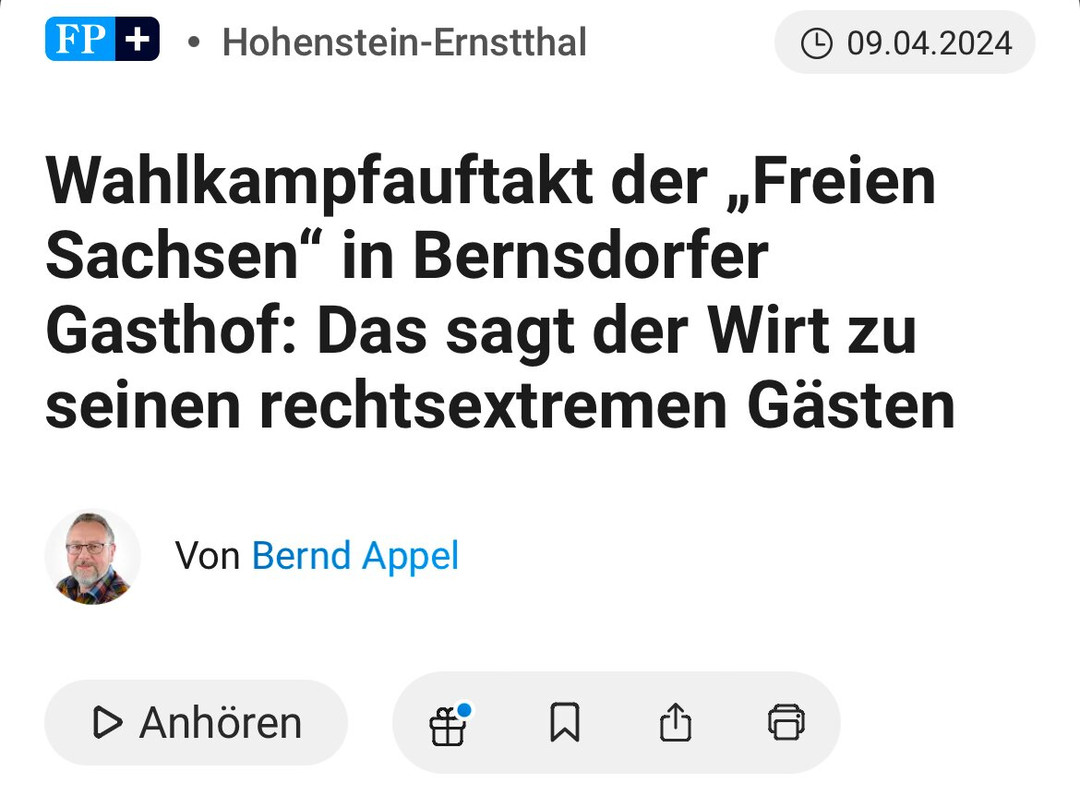Click the blue dot on the gift icon
The height and width of the screenshot is (808, 1080).
coord(464,710)
